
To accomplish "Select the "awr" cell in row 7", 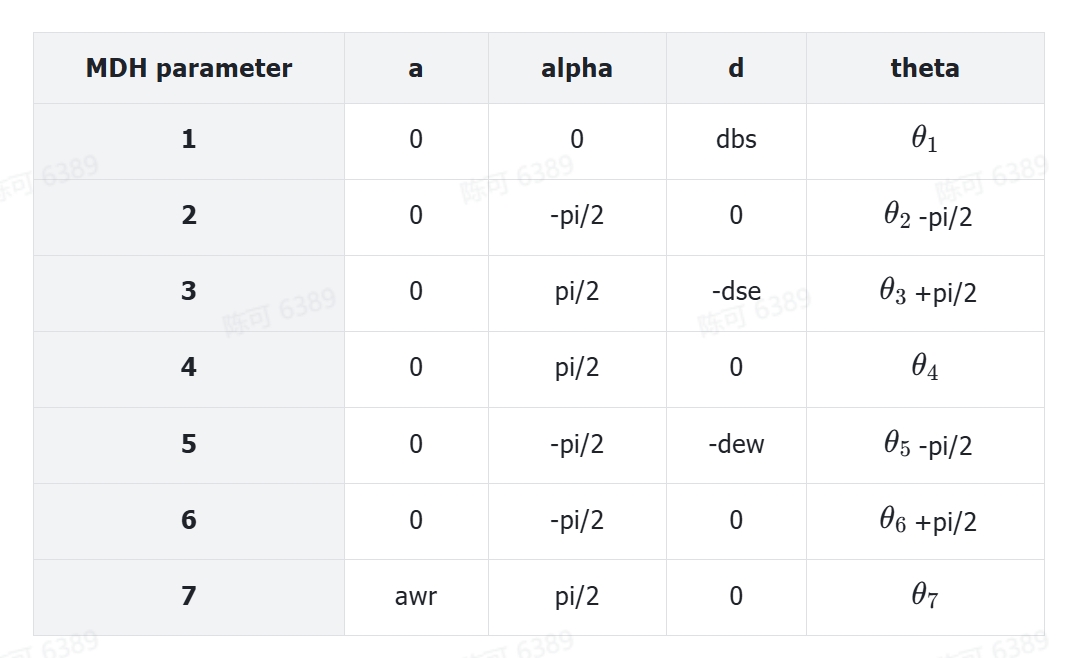I will [416, 596].
